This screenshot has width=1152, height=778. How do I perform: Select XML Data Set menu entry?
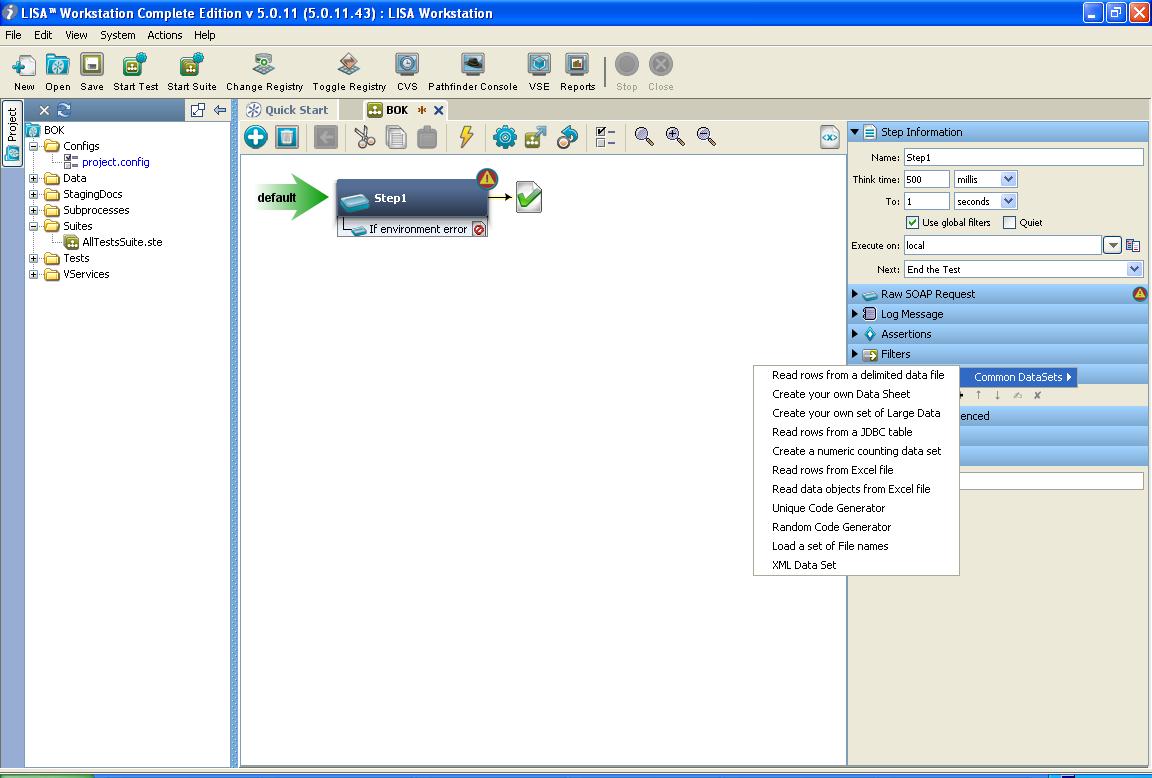pyautogui.click(x=856, y=565)
